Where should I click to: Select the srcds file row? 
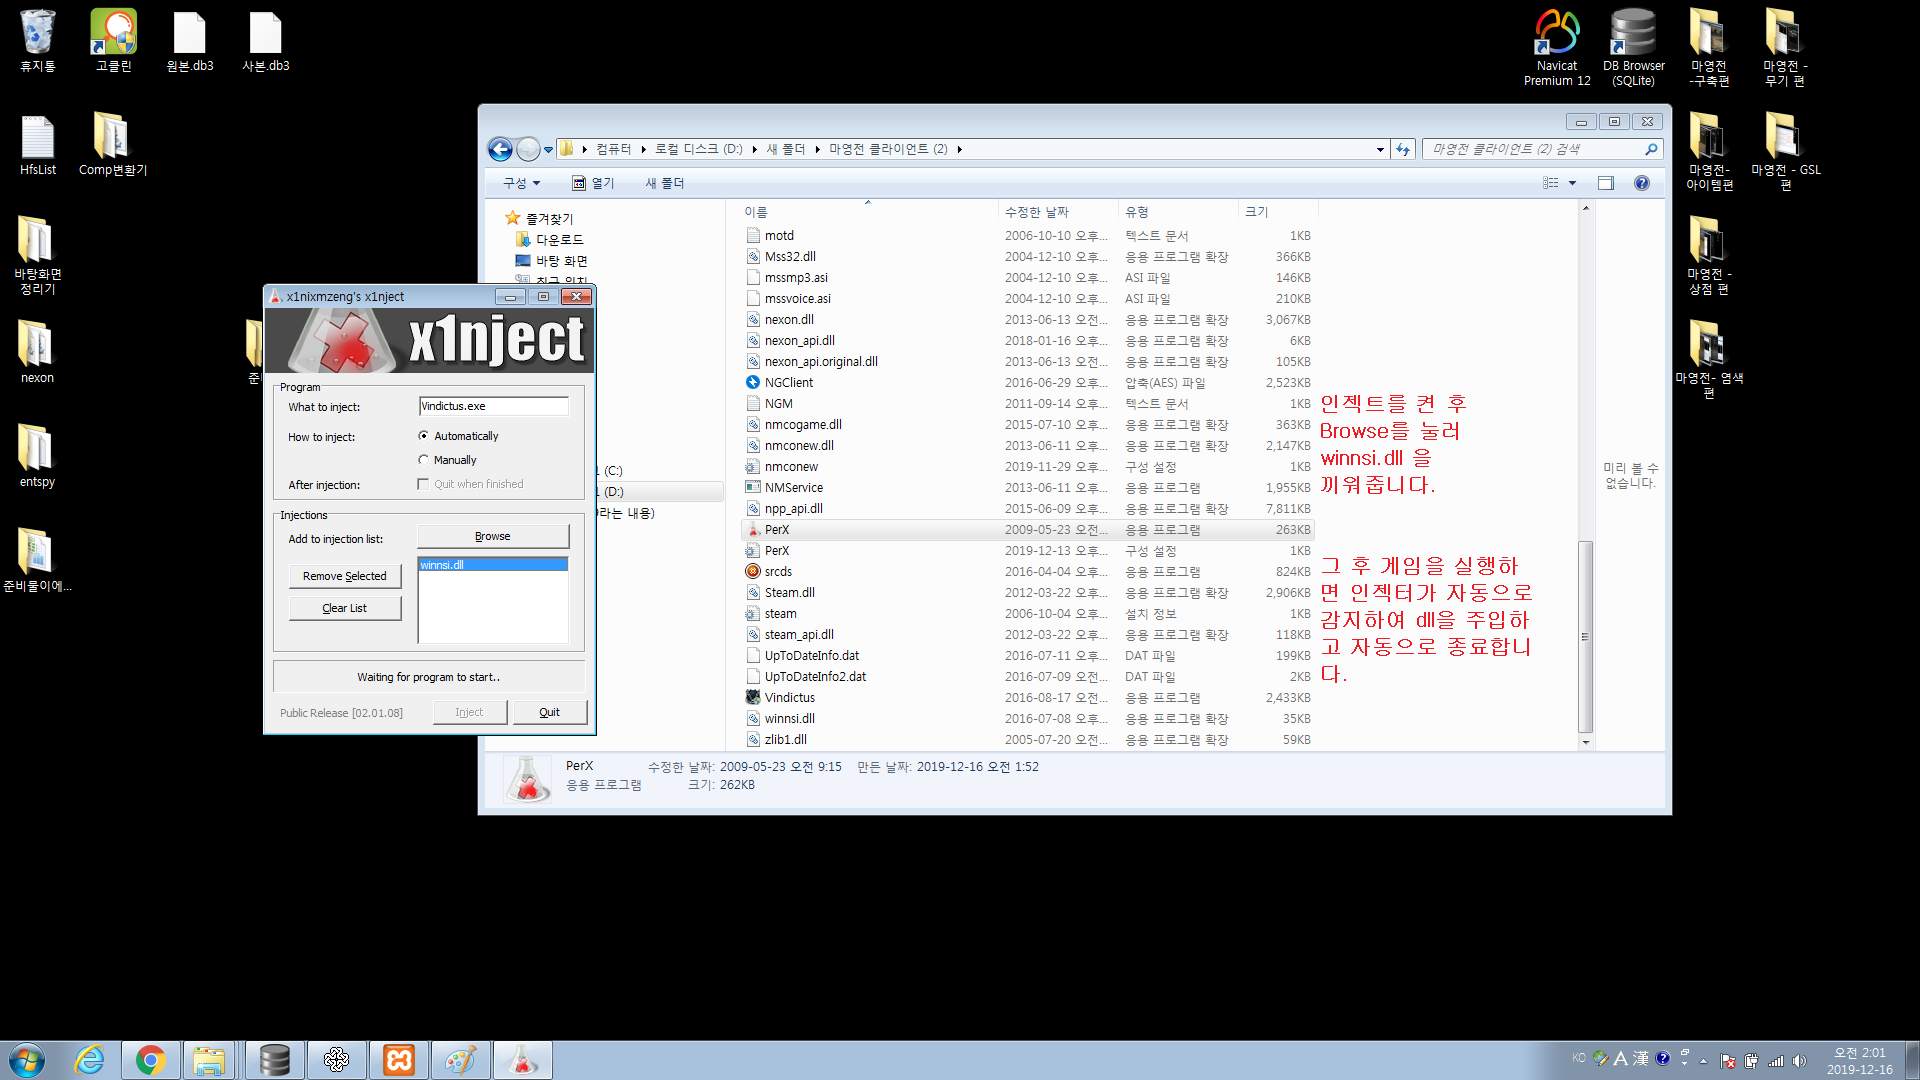1027,571
